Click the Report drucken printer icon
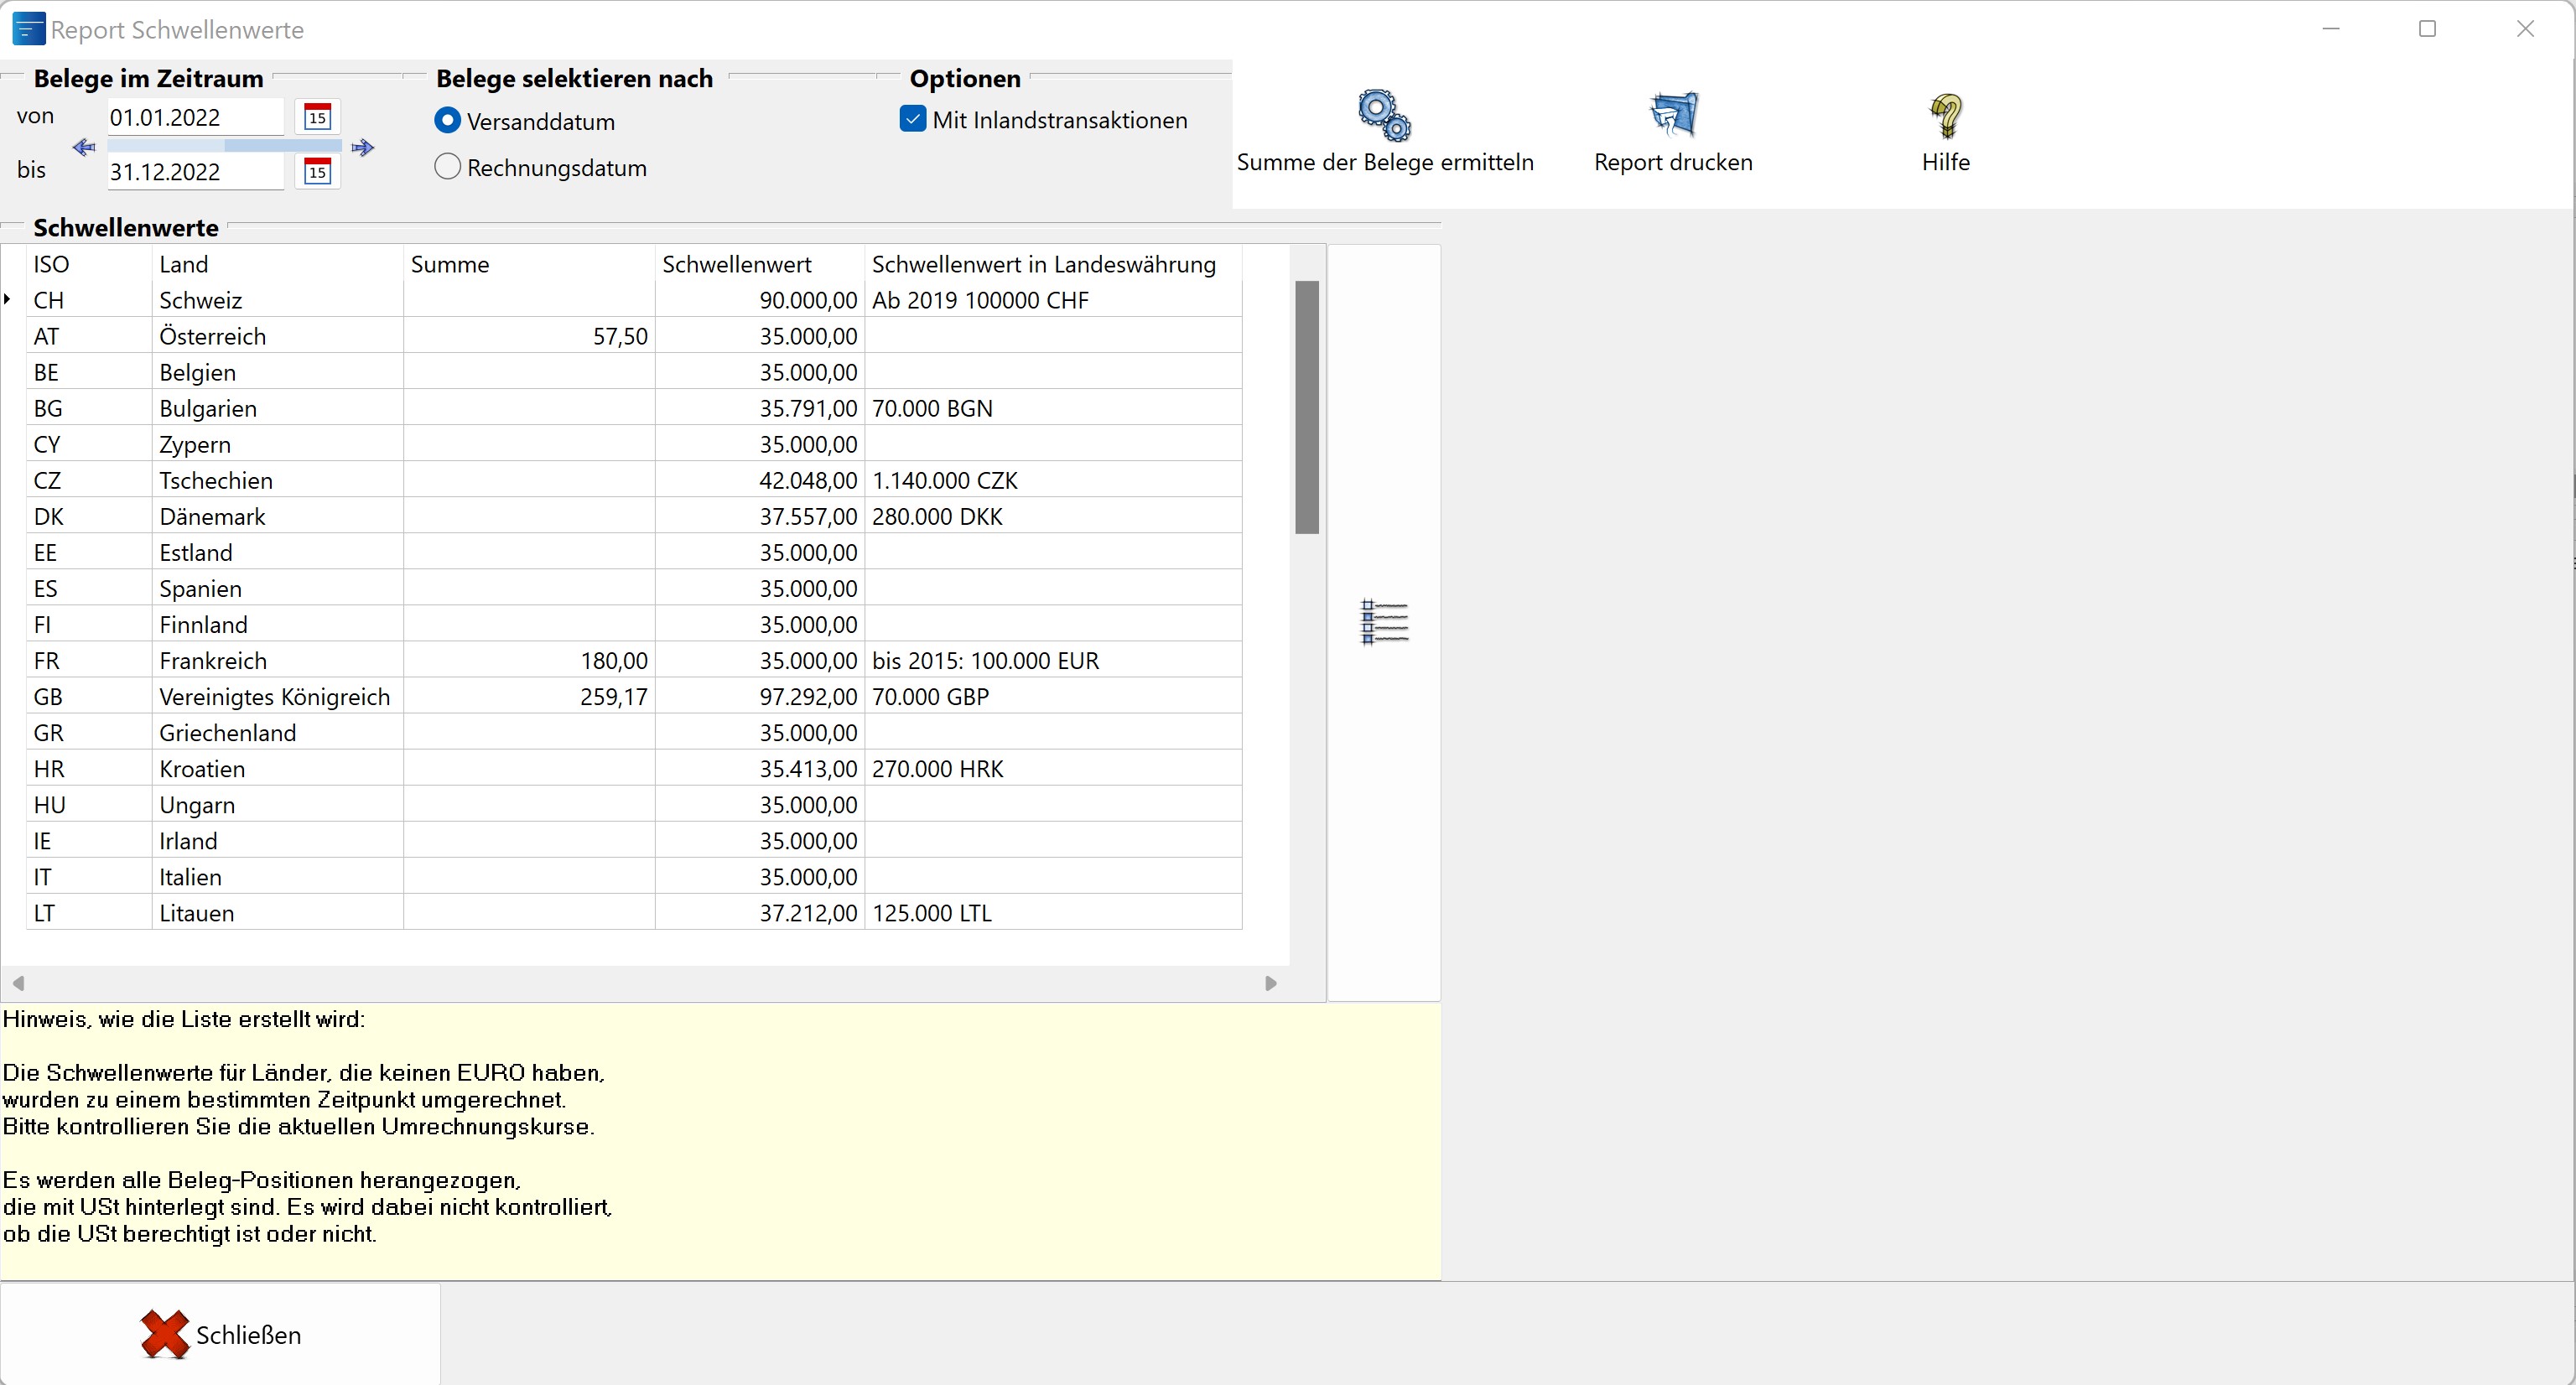Screen dimensions: 2576x1385 pyautogui.click(x=1673, y=115)
